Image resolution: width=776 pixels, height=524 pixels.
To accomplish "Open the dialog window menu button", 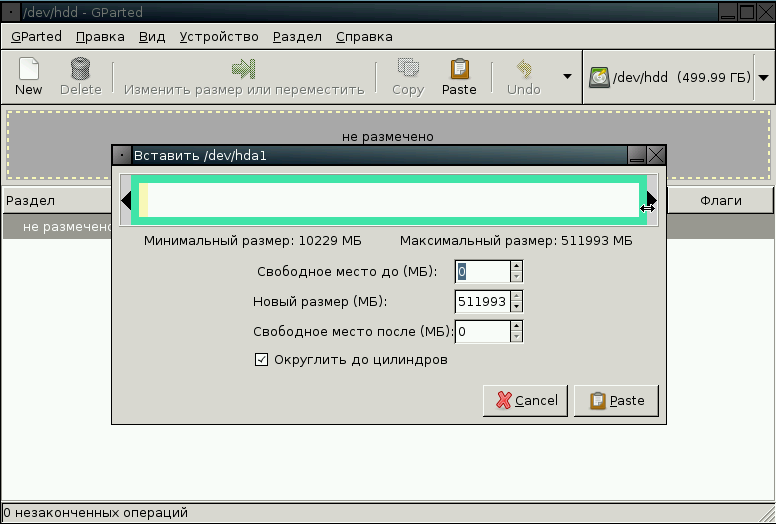I will point(122,155).
